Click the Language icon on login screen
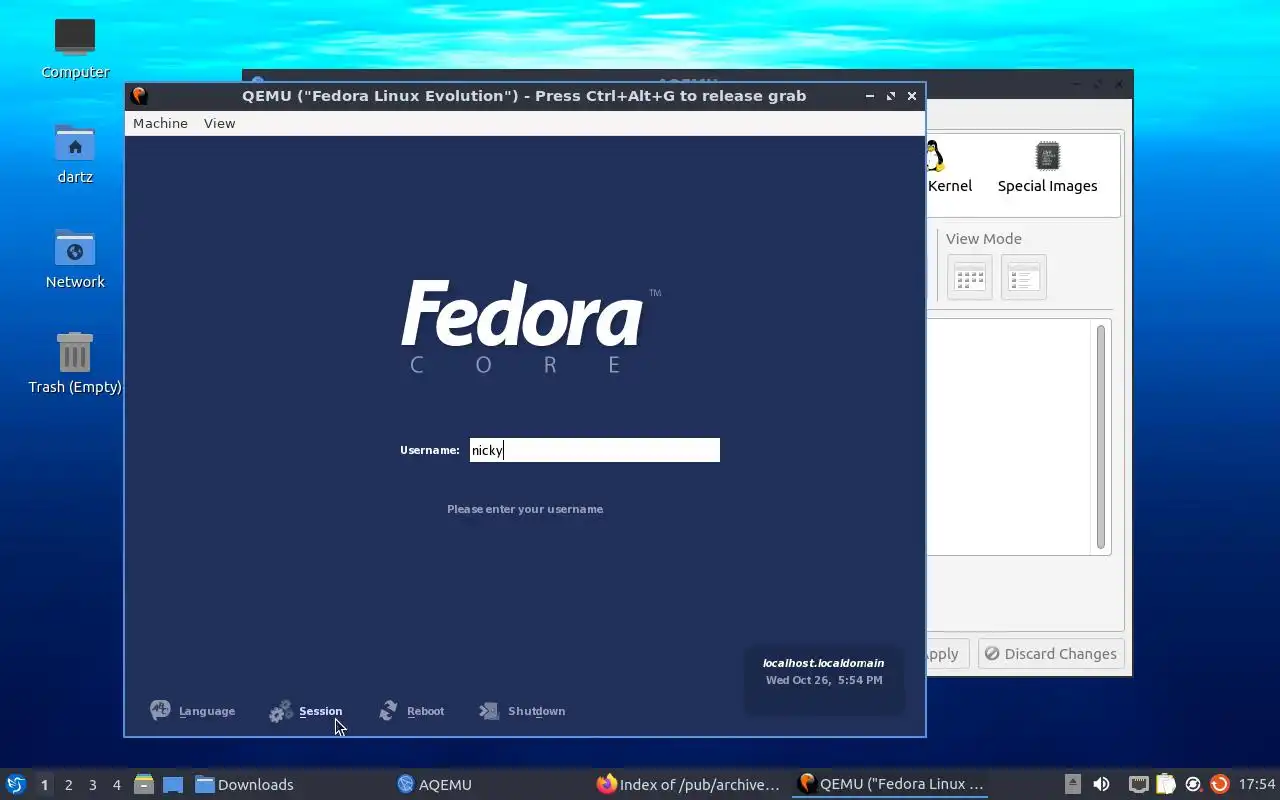The image size is (1280, 800). [160, 710]
